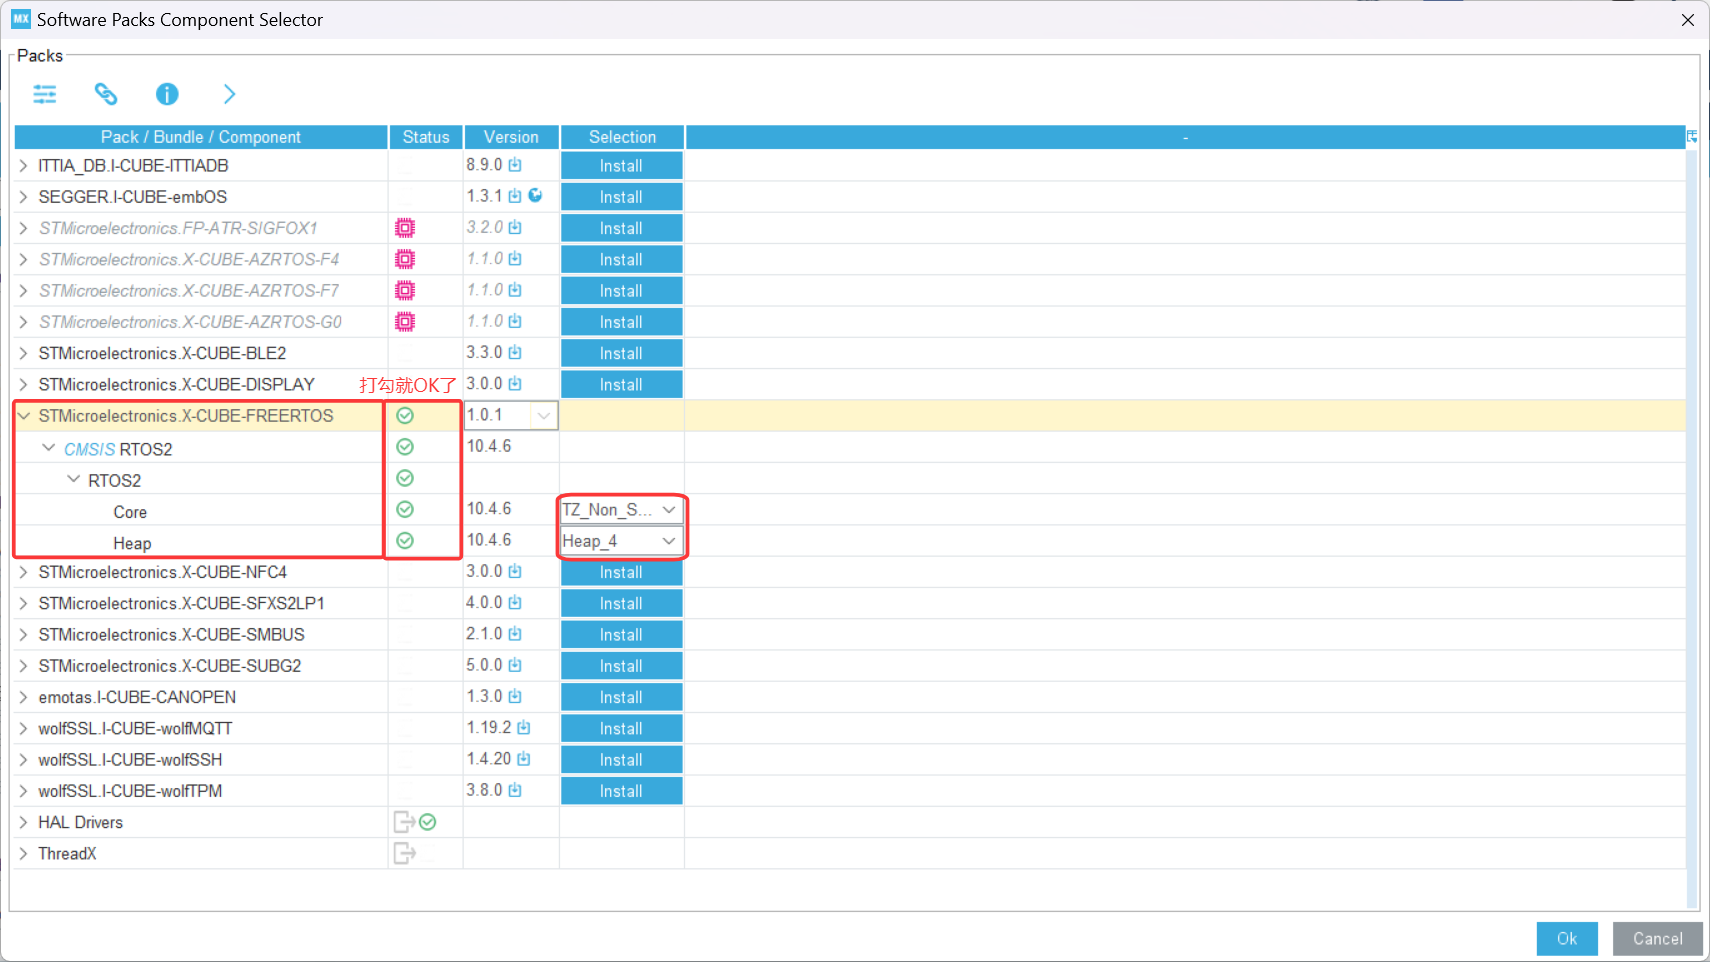
Task: Click the Version column header
Action: [511, 137]
